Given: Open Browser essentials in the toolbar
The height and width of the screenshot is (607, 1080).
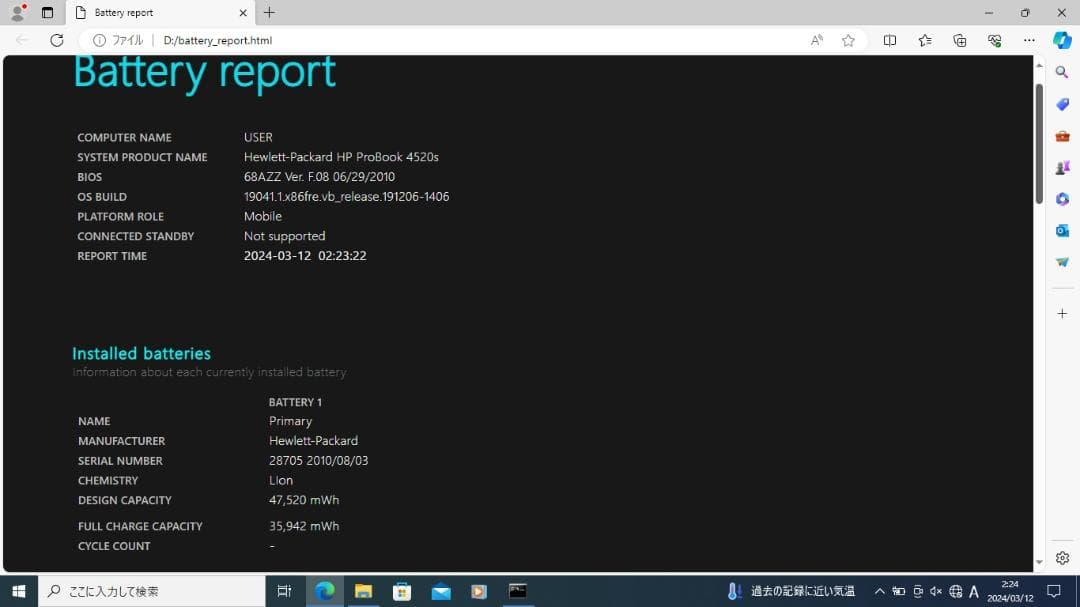Looking at the screenshot, I should point(994,40).
